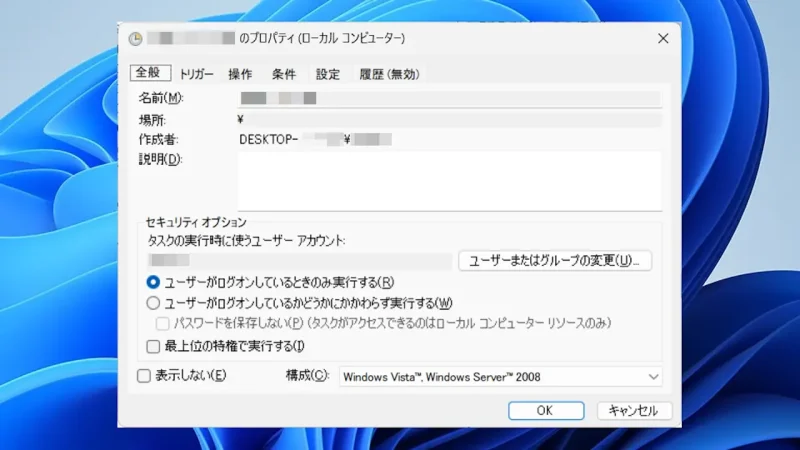Click the 名前 input field
Screen dimensions: 800x450
tap(449, 98)
